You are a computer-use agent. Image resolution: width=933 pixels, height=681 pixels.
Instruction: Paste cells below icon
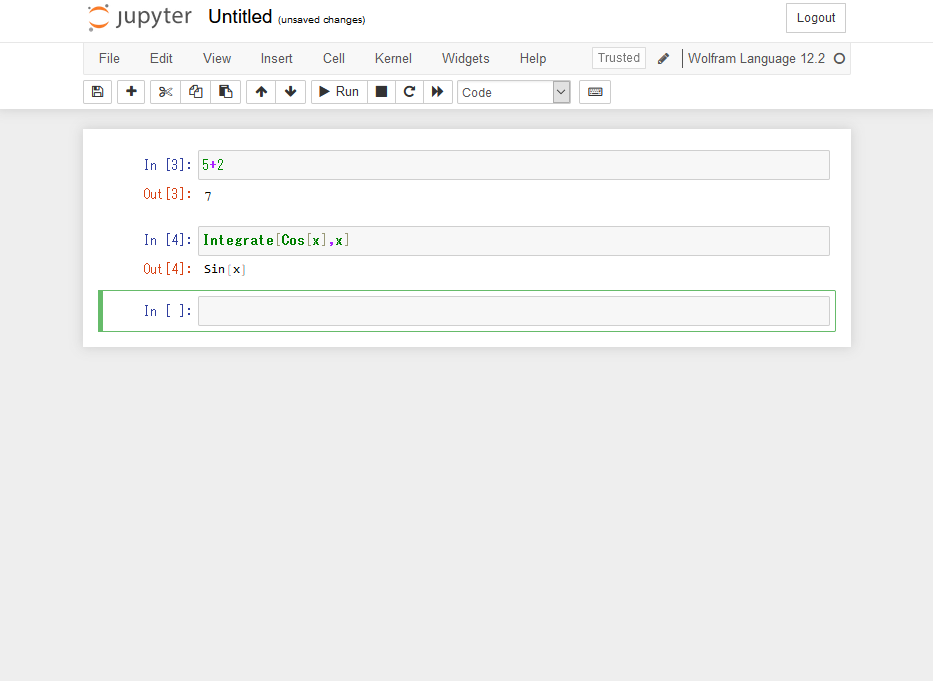[226, 92]
